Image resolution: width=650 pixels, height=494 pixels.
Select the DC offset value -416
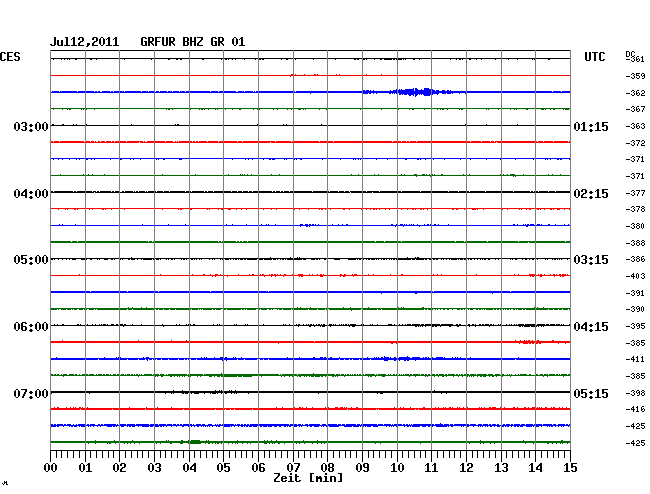635,409
